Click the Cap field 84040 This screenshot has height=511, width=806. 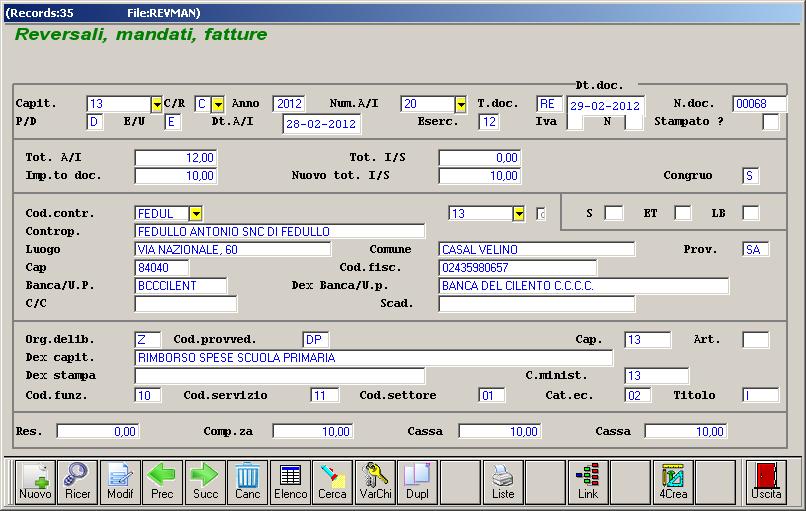pyautogui.click(x=162, y=268)
